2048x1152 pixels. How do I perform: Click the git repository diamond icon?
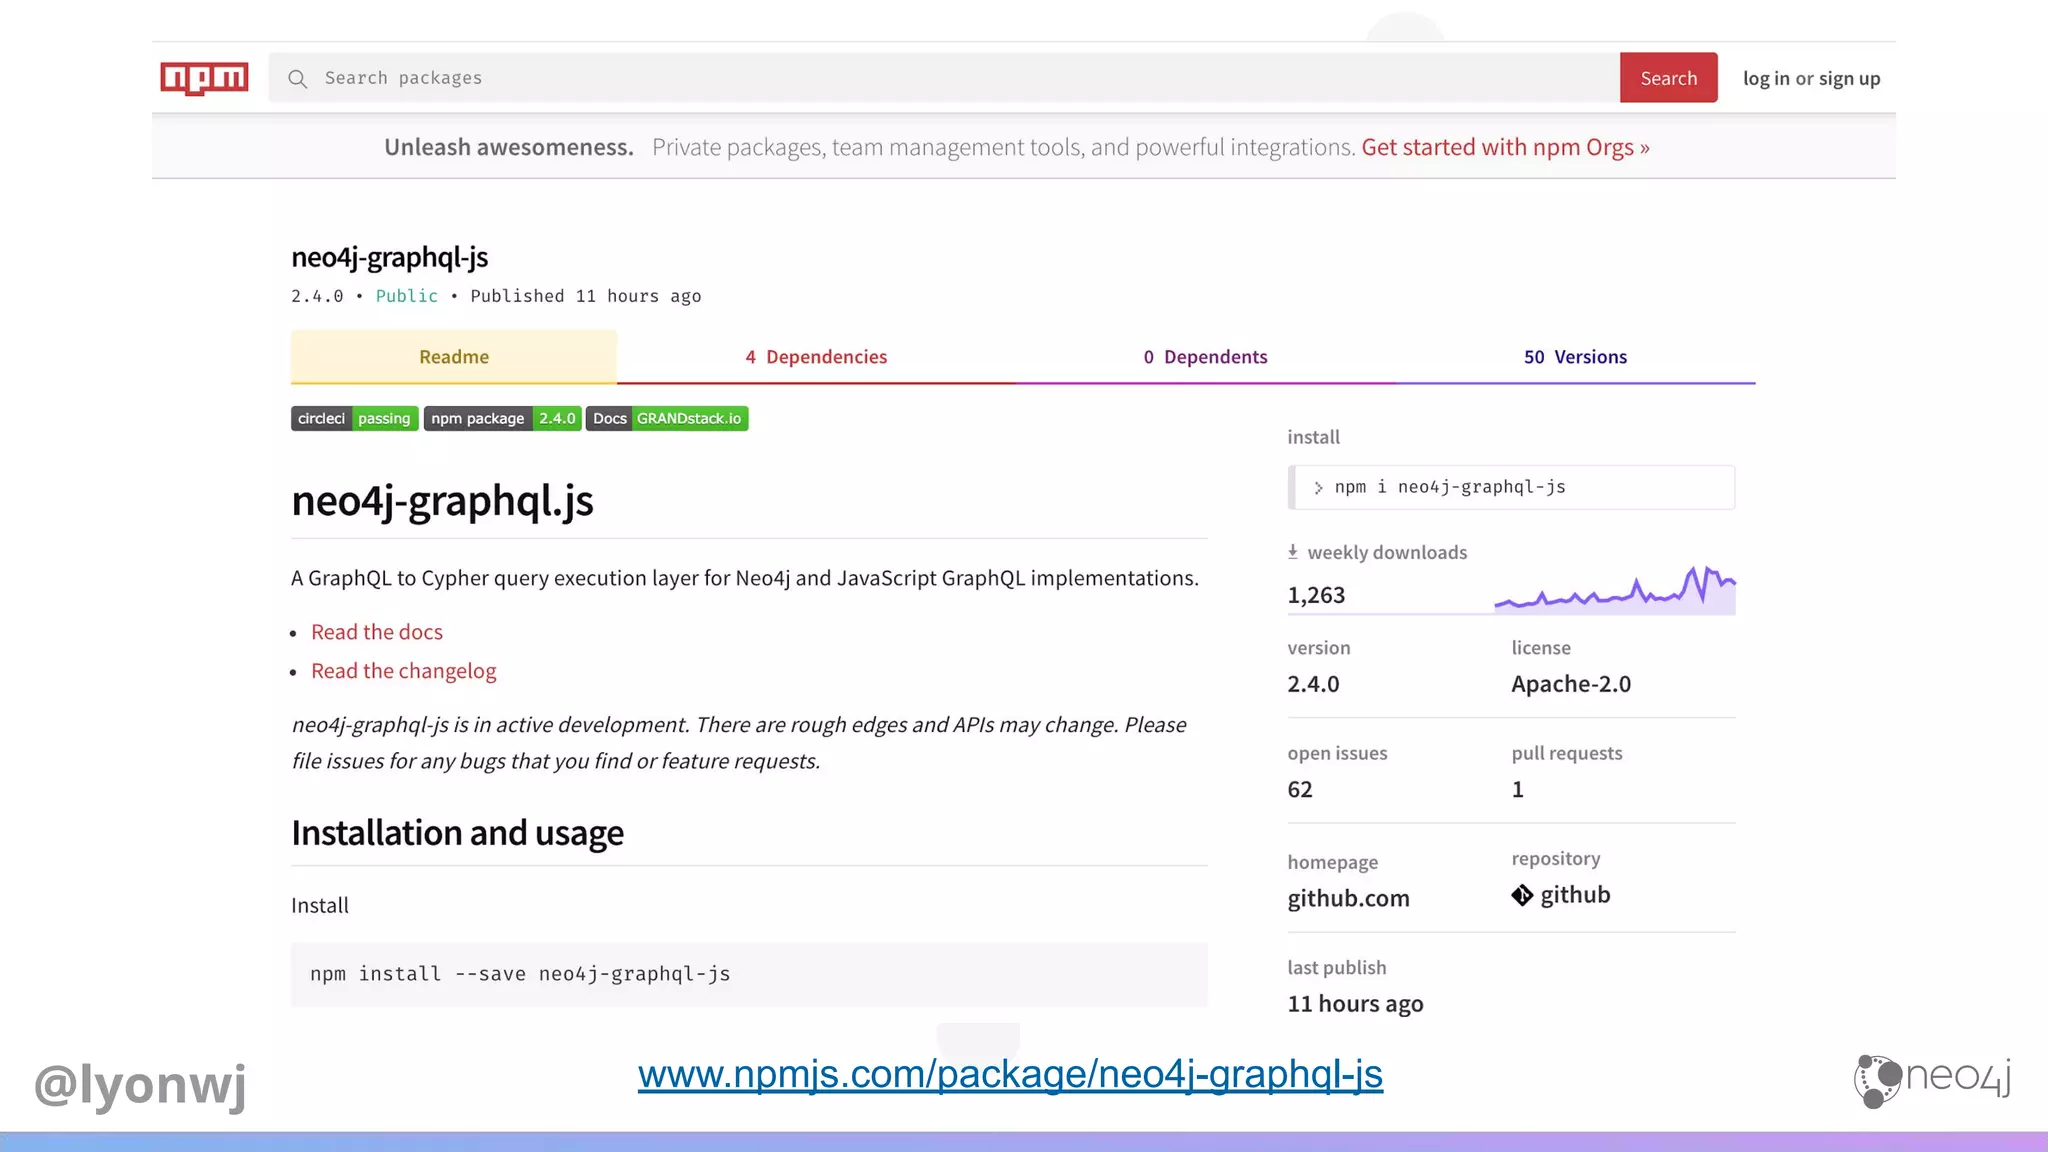(1522, 895)
